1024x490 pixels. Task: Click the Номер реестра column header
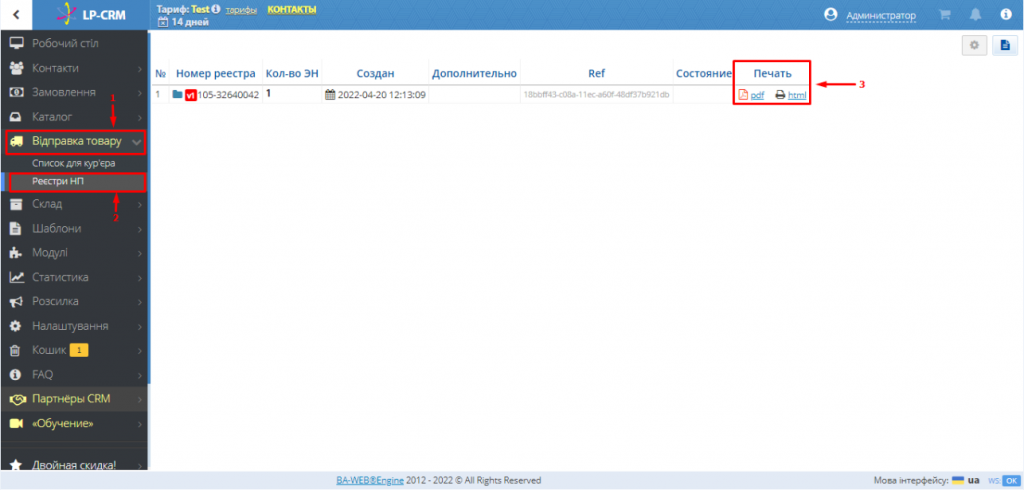coord(216,74)
